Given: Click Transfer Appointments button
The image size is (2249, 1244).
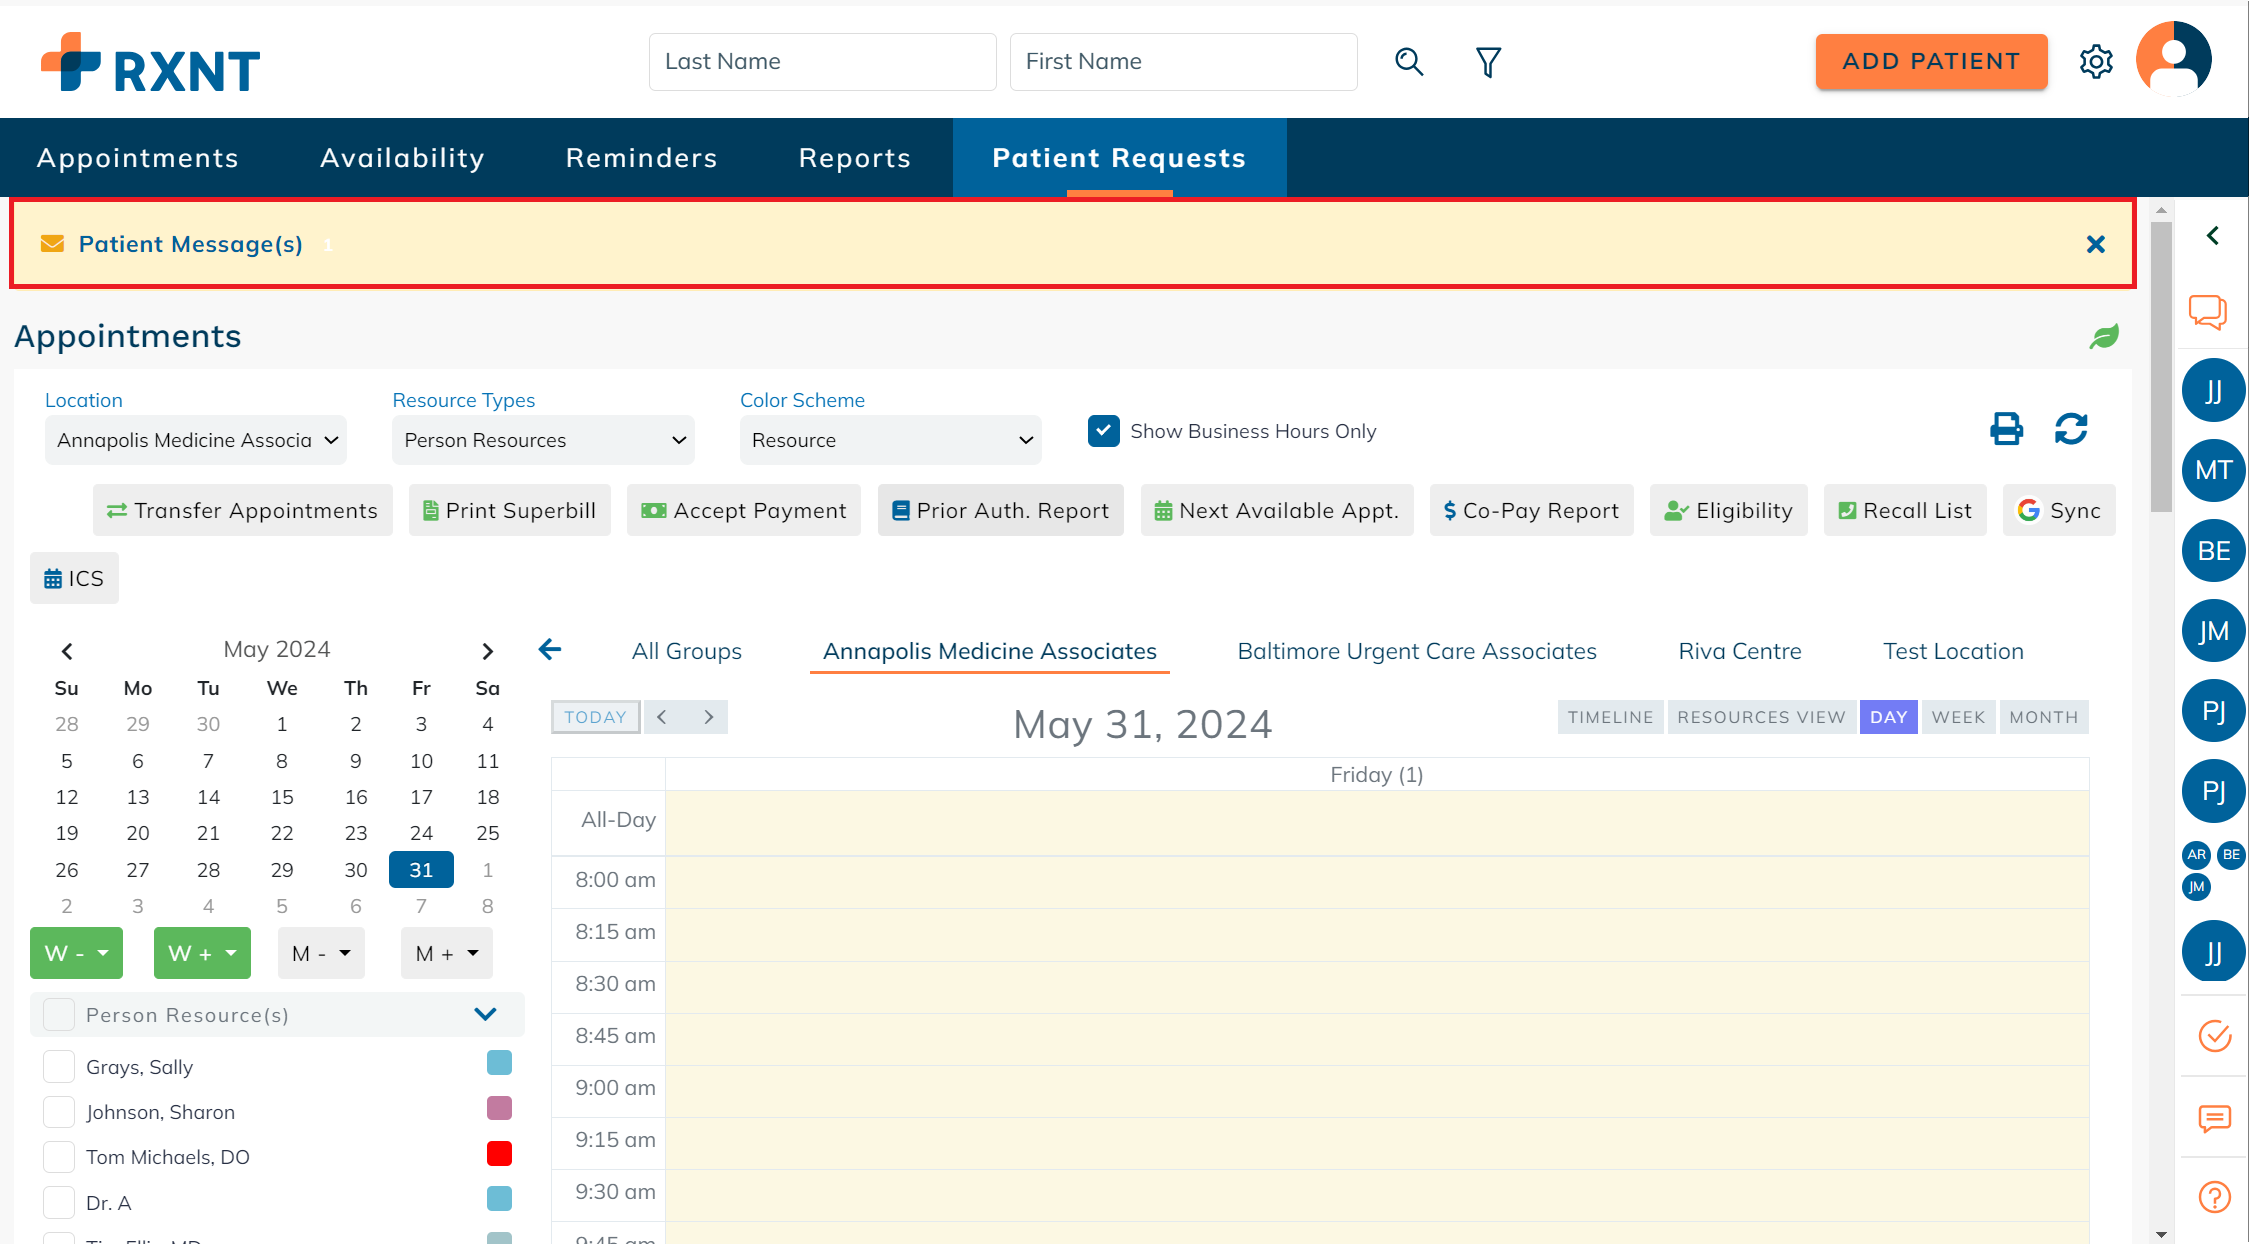Looking at the screenshot, I should [x=243, y=510].
